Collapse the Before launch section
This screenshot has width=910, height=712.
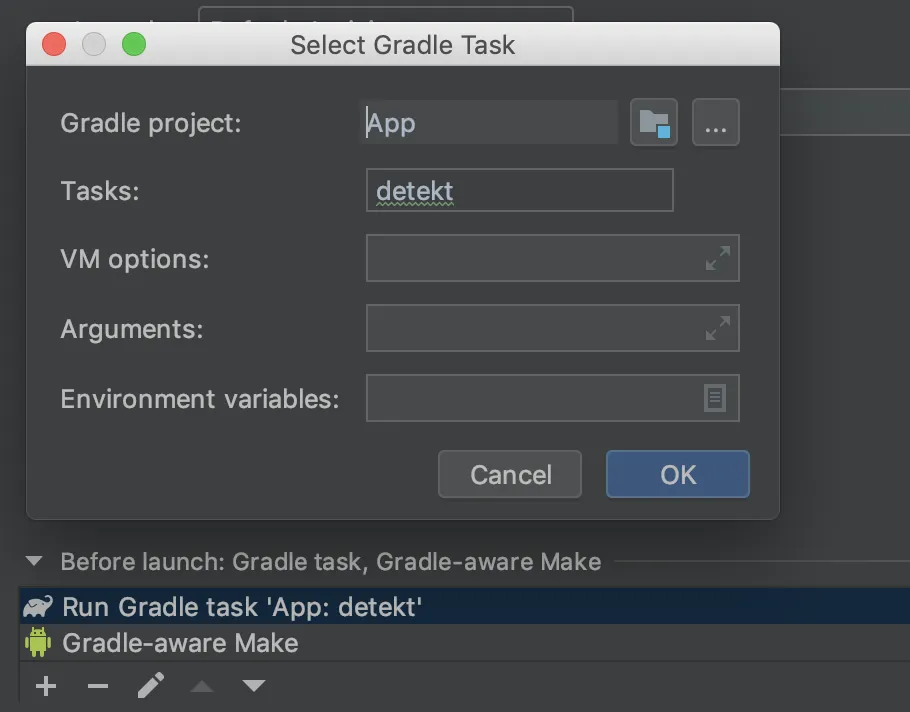[x=35, y=562]
